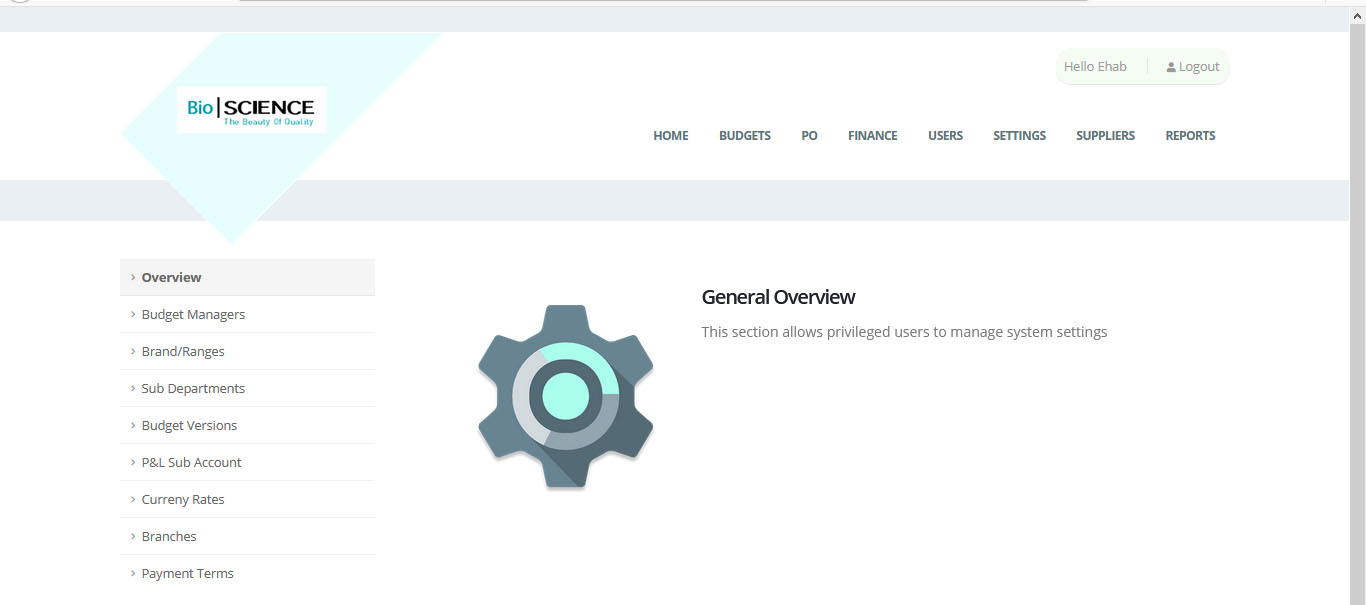Click the chevron beside Curreny Rates
This screenshot has height=605, width=1366.
[133, 499]
